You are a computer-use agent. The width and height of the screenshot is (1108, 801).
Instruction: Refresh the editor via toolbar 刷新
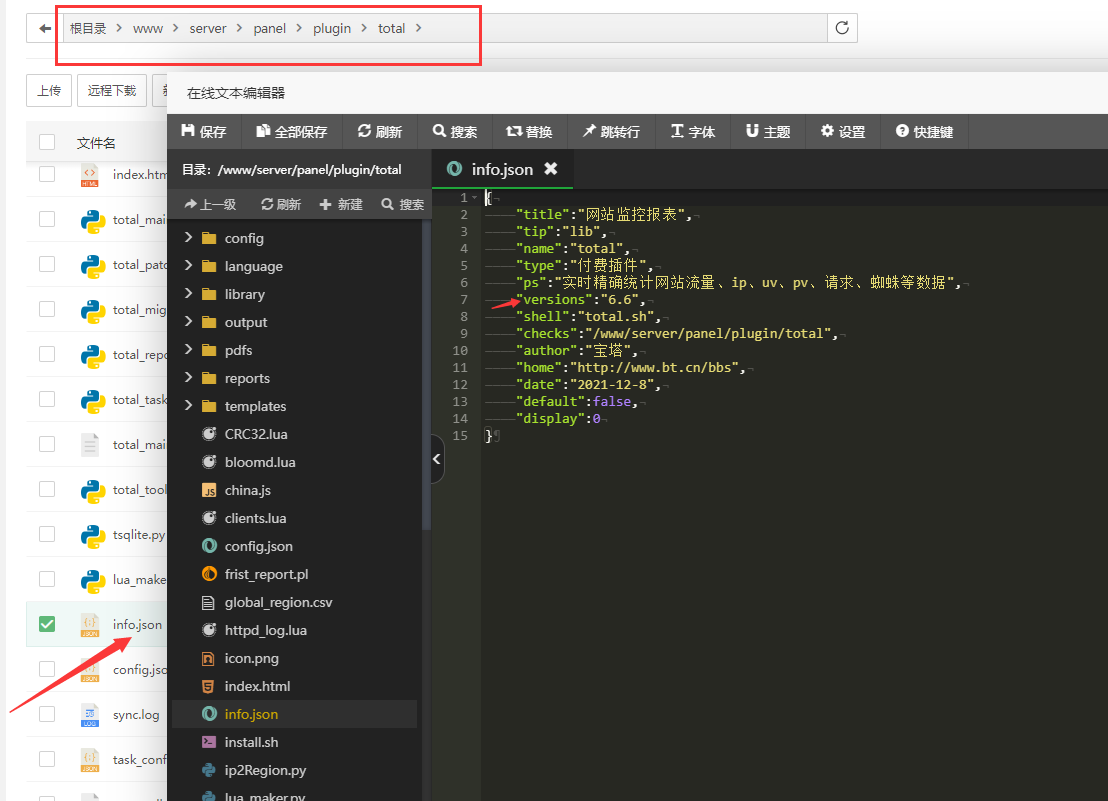[379, 131]
